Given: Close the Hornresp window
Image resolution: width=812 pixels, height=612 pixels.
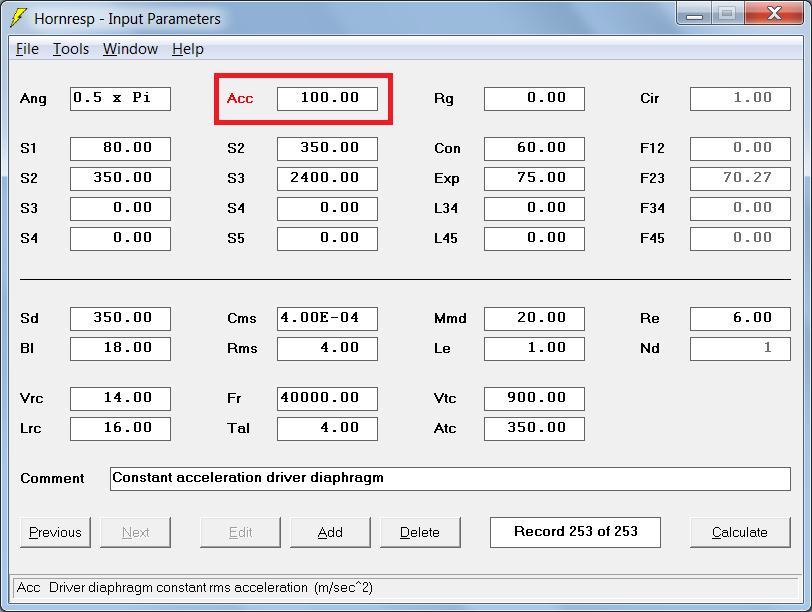Looking at the screenshot, I should coord(774,14).
